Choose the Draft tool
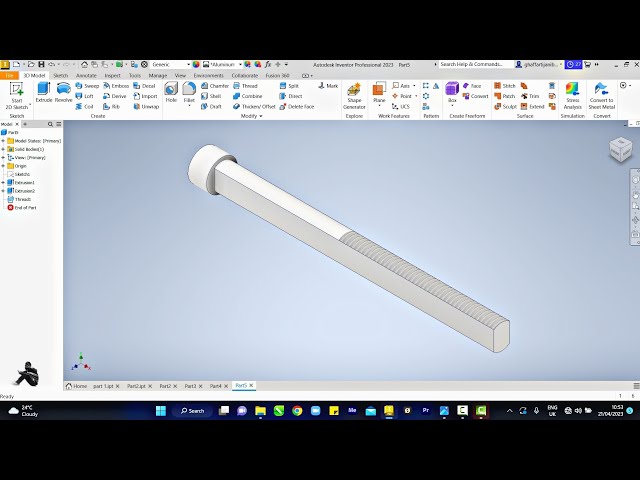640x480 pixels. click(211, 107)
